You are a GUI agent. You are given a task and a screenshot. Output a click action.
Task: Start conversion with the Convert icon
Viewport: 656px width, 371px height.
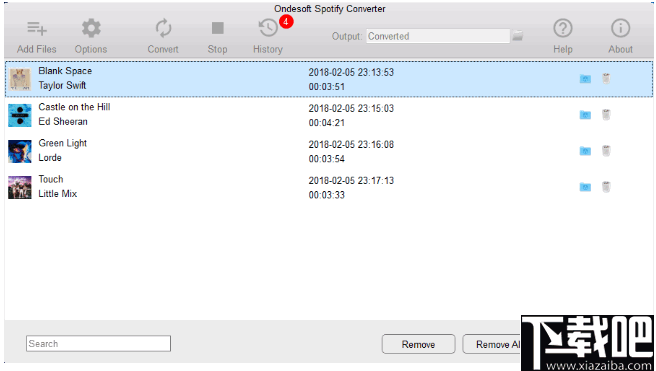[163, 28]
